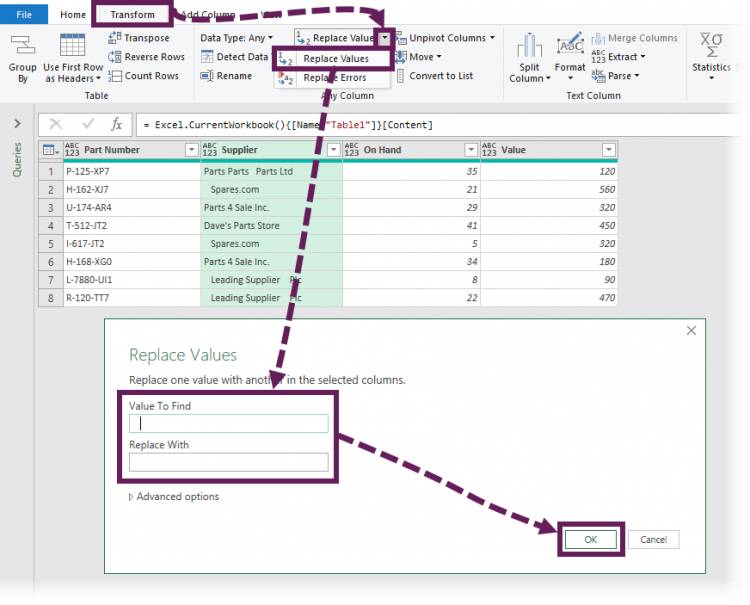Click the table corner menu icon

[x=50, y=150]
